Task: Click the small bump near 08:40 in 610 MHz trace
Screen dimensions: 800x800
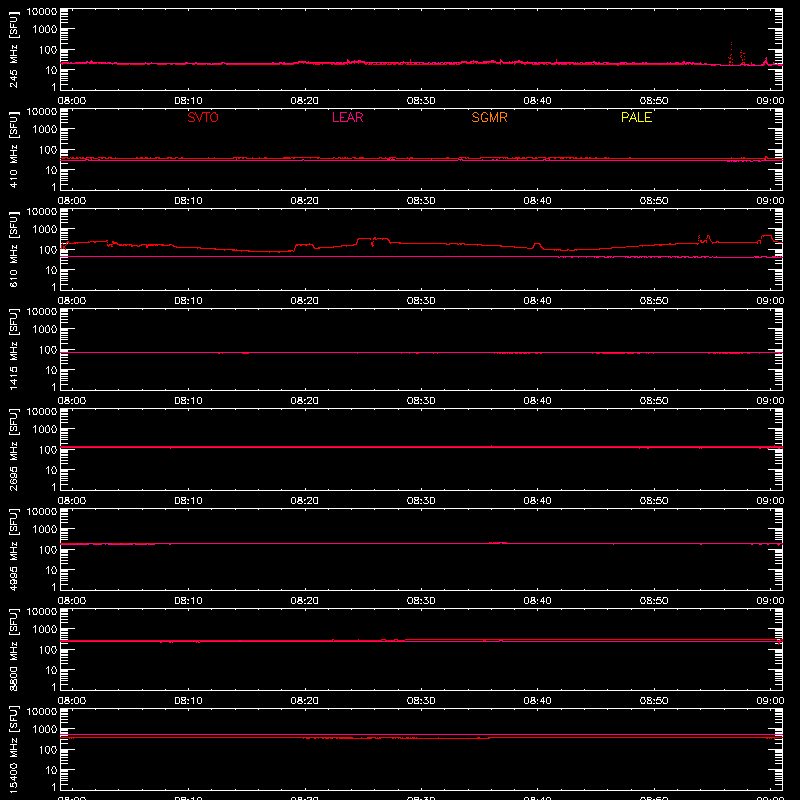Action: 536,246
